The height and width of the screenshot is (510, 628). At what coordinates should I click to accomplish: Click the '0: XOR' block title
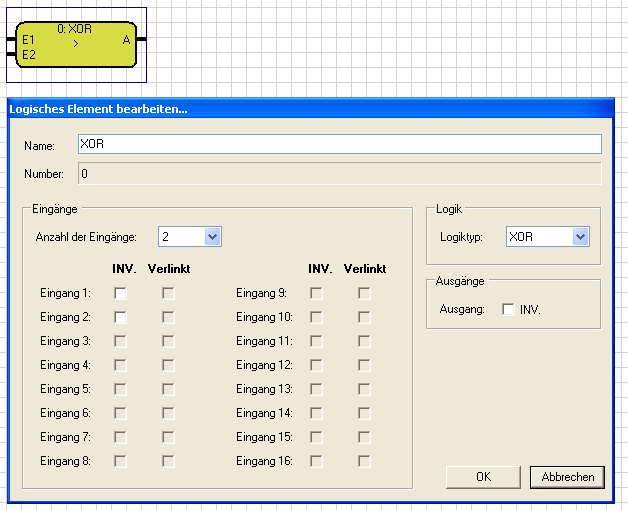[x=74, y=28]
